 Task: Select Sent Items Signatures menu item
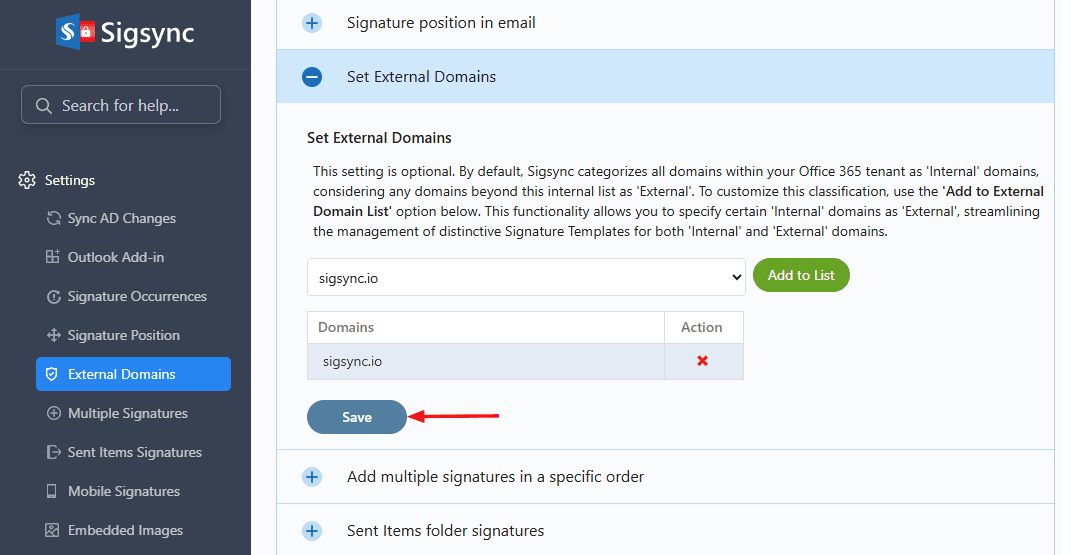point(134,452)
